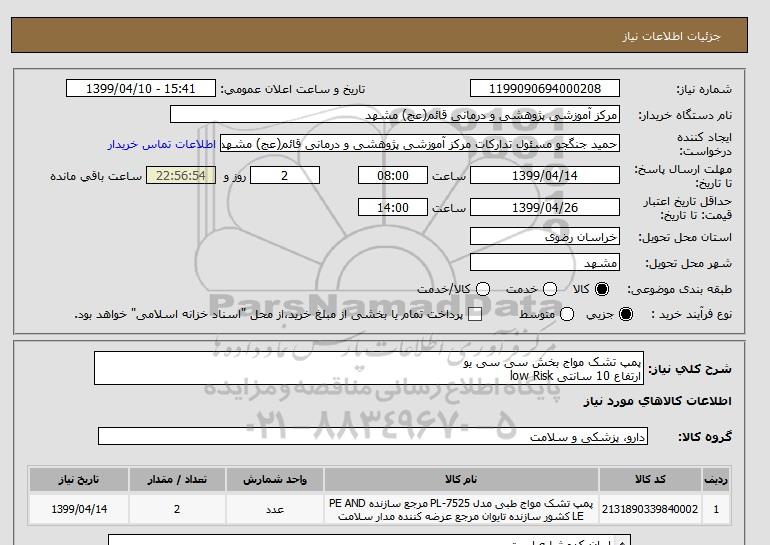Select the متوسط purchase type radio
770x545 pixels.
coord(567,314)
